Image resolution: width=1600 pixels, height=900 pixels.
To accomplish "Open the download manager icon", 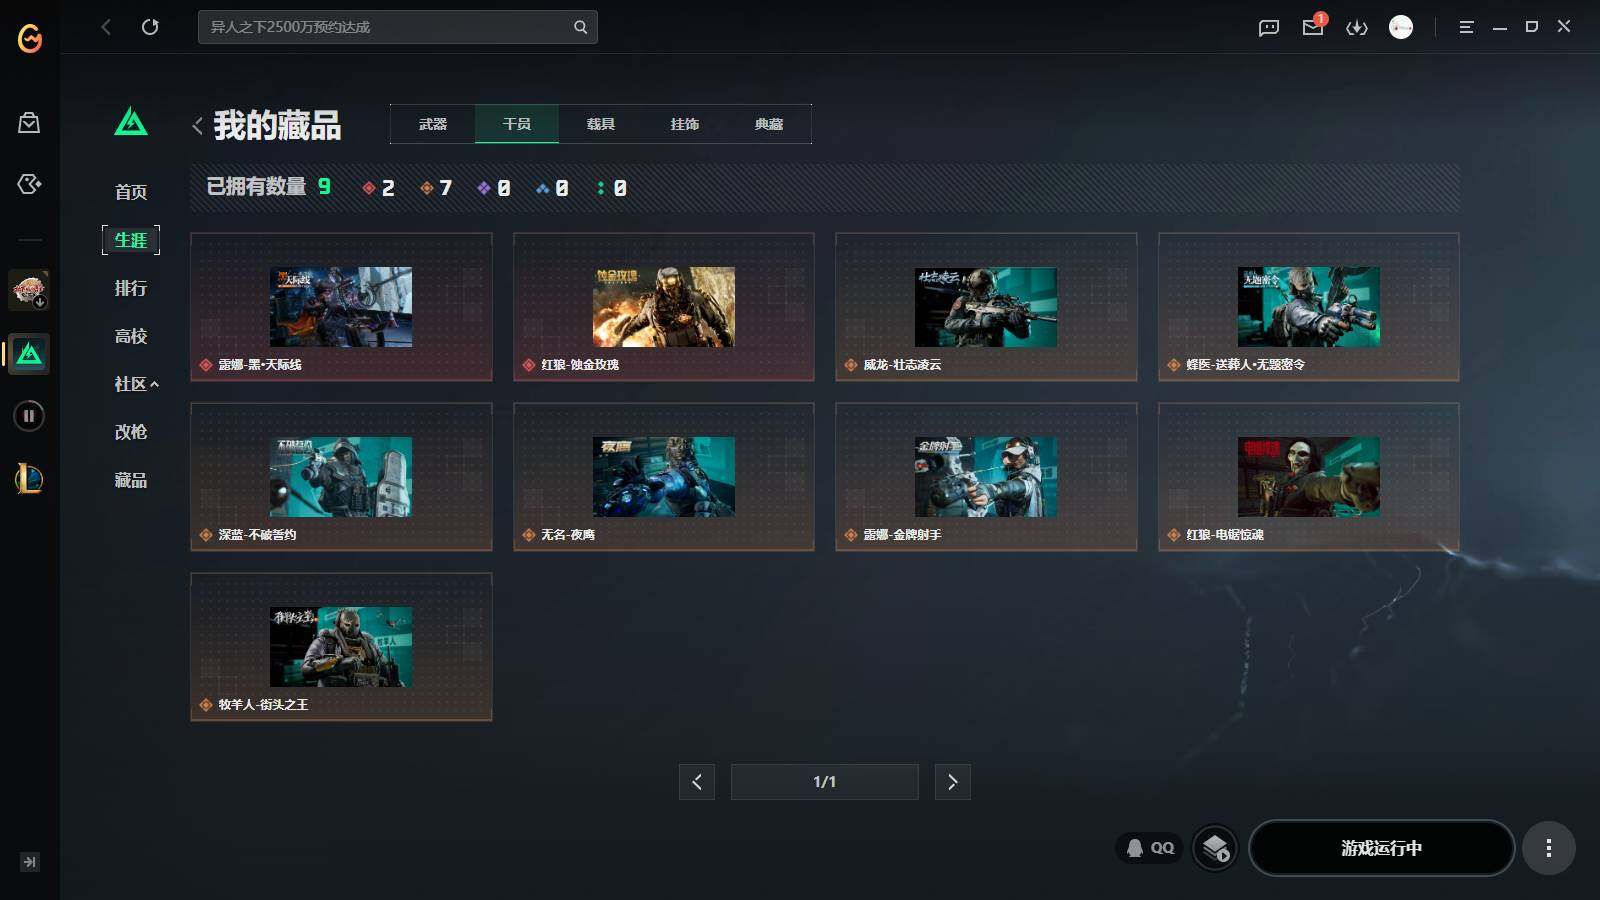I will tap(1356, 27).
